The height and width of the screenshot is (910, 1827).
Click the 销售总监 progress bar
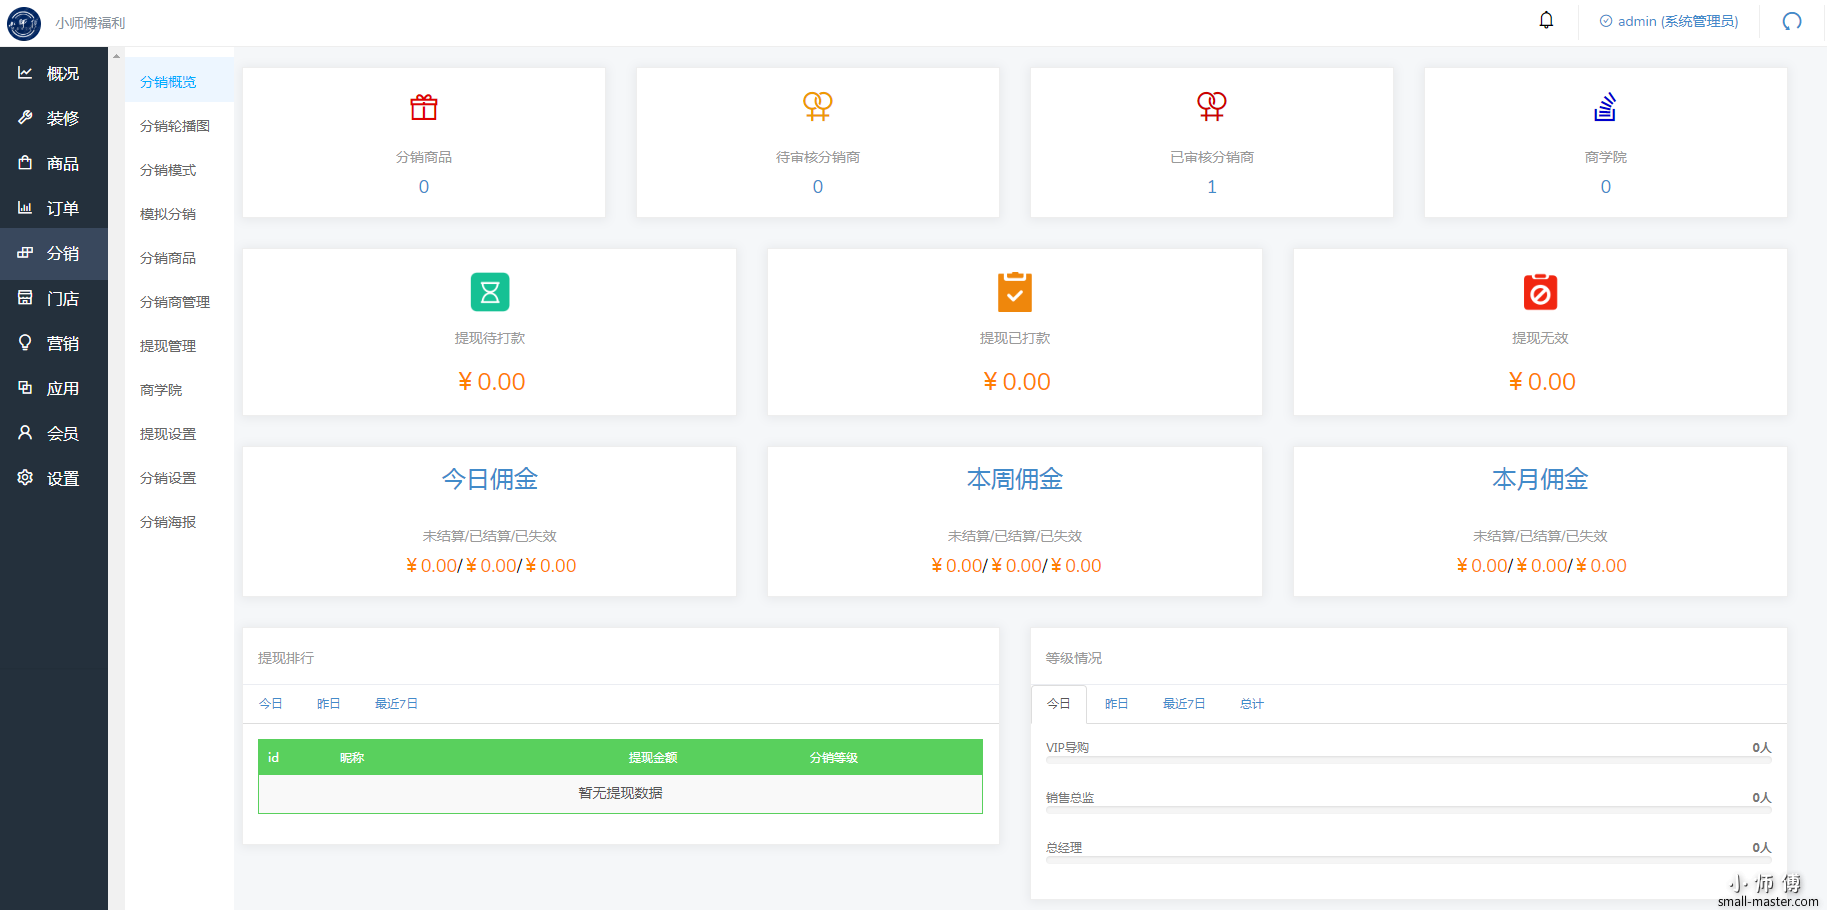point(1408,810)
